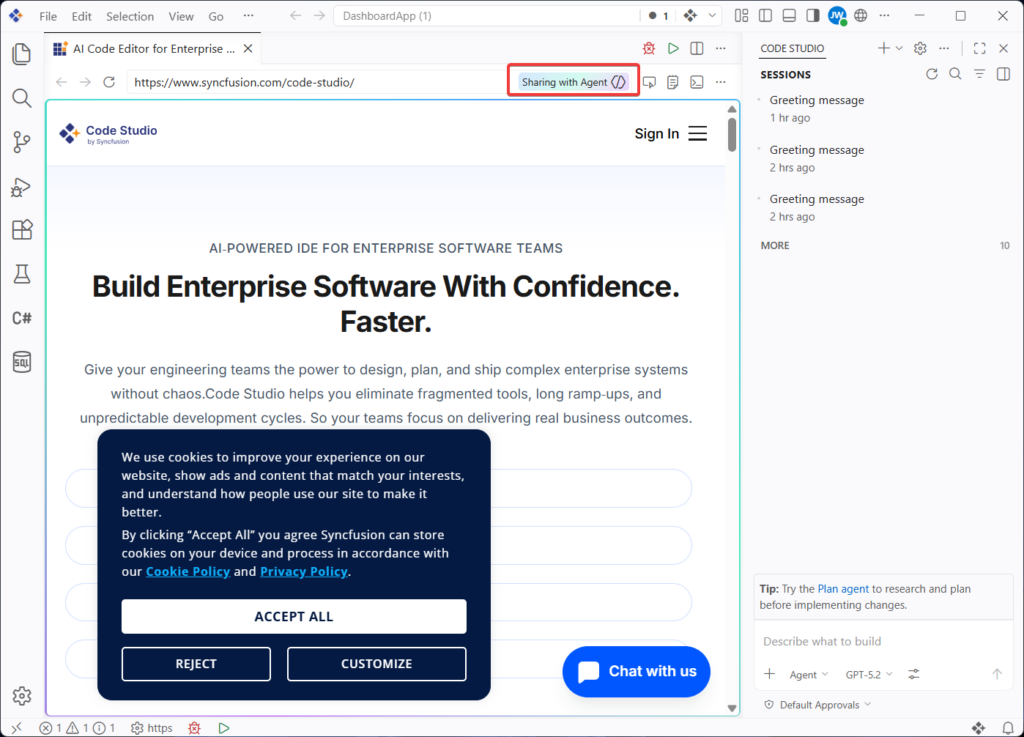Click the https ports status bar entry
The image size is (1024, 737).
pos(152,728)
